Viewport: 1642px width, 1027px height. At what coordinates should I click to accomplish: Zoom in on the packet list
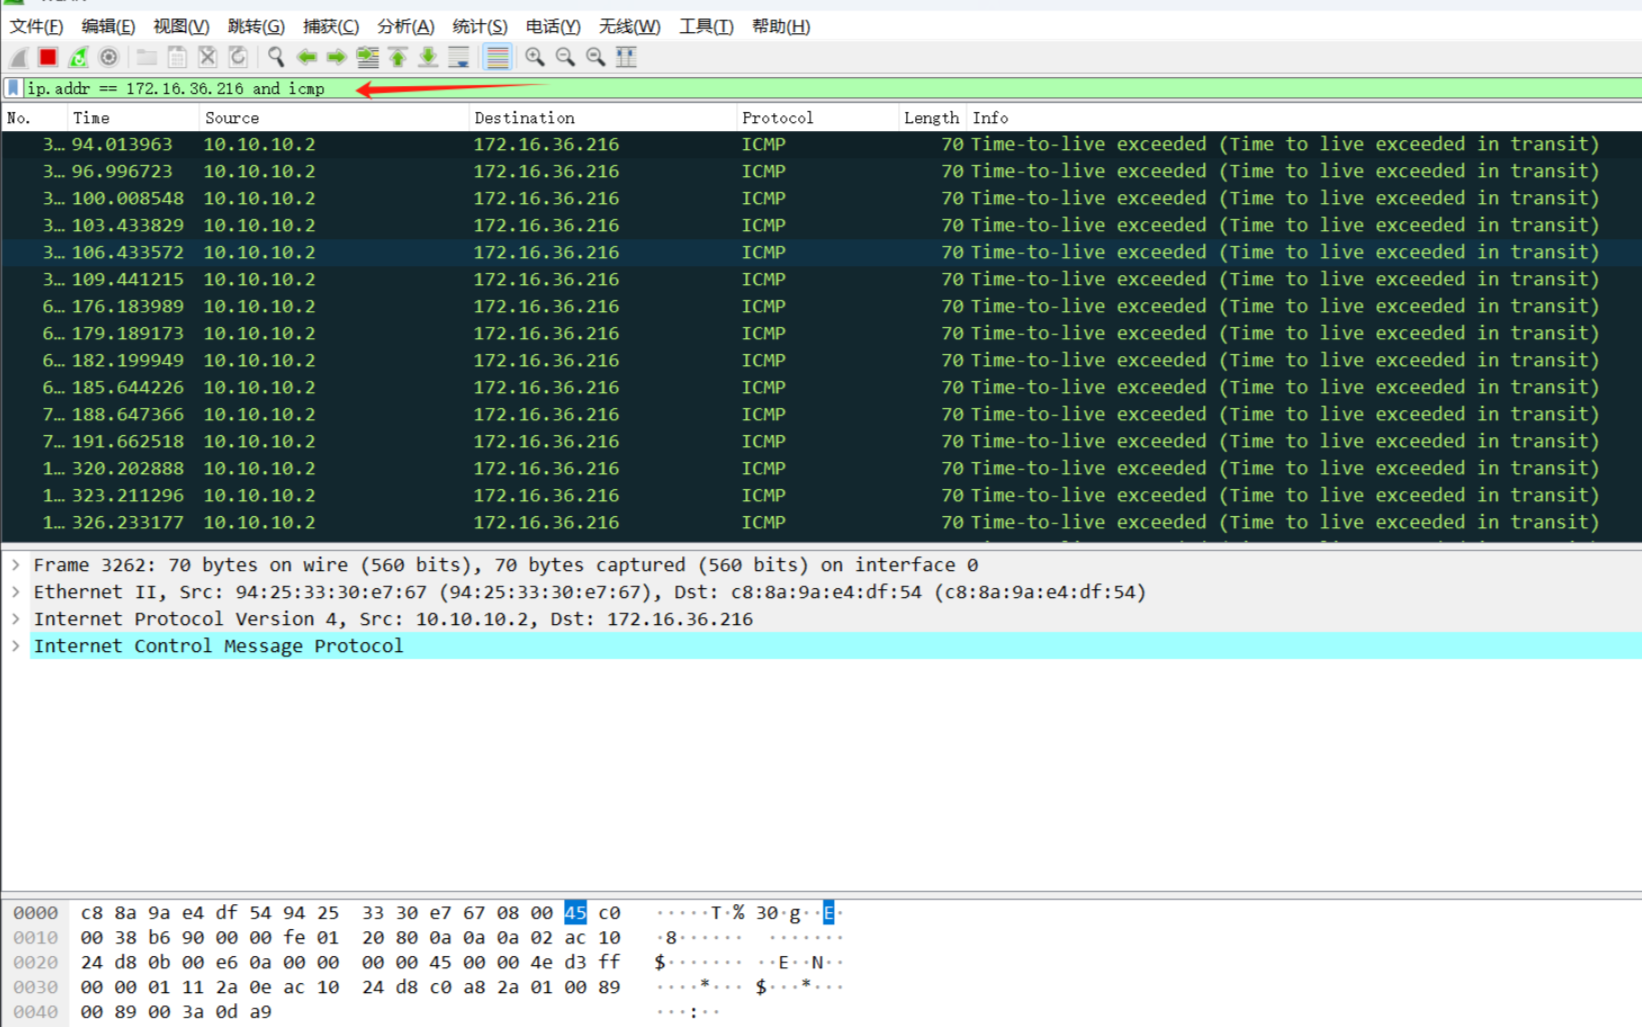tap(534, 57)
